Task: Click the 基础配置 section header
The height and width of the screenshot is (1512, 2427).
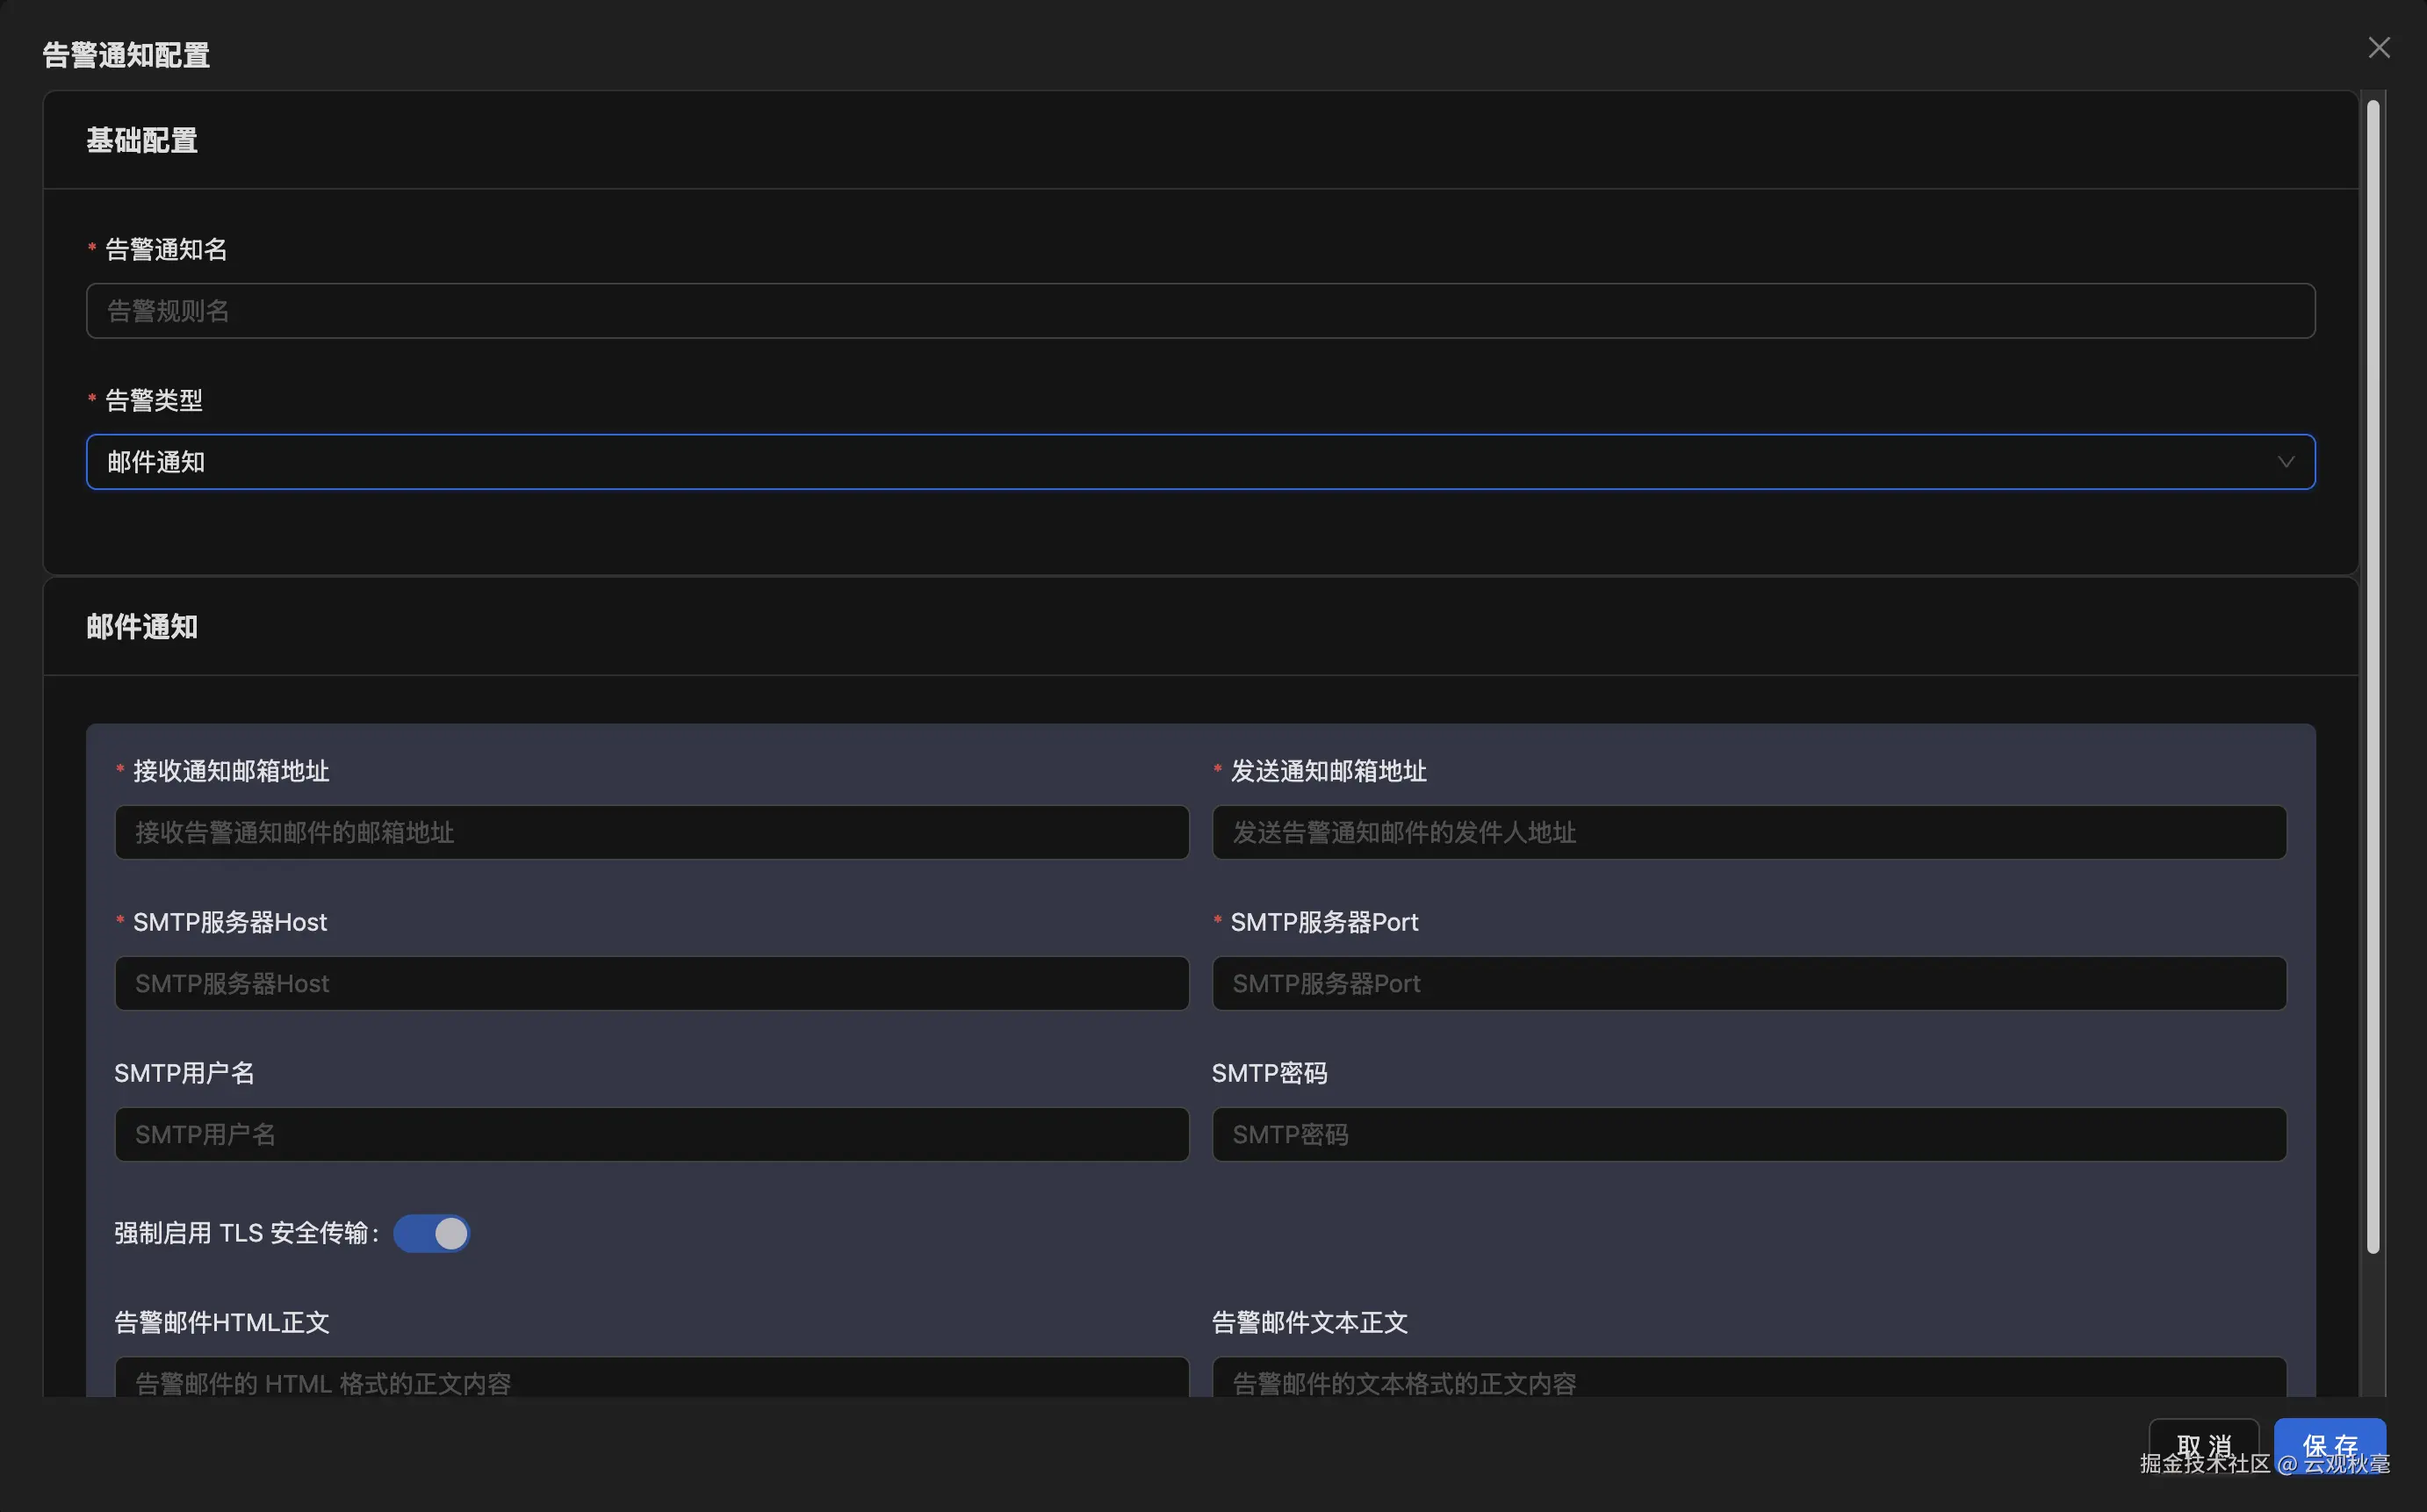Action: point(142,141)
